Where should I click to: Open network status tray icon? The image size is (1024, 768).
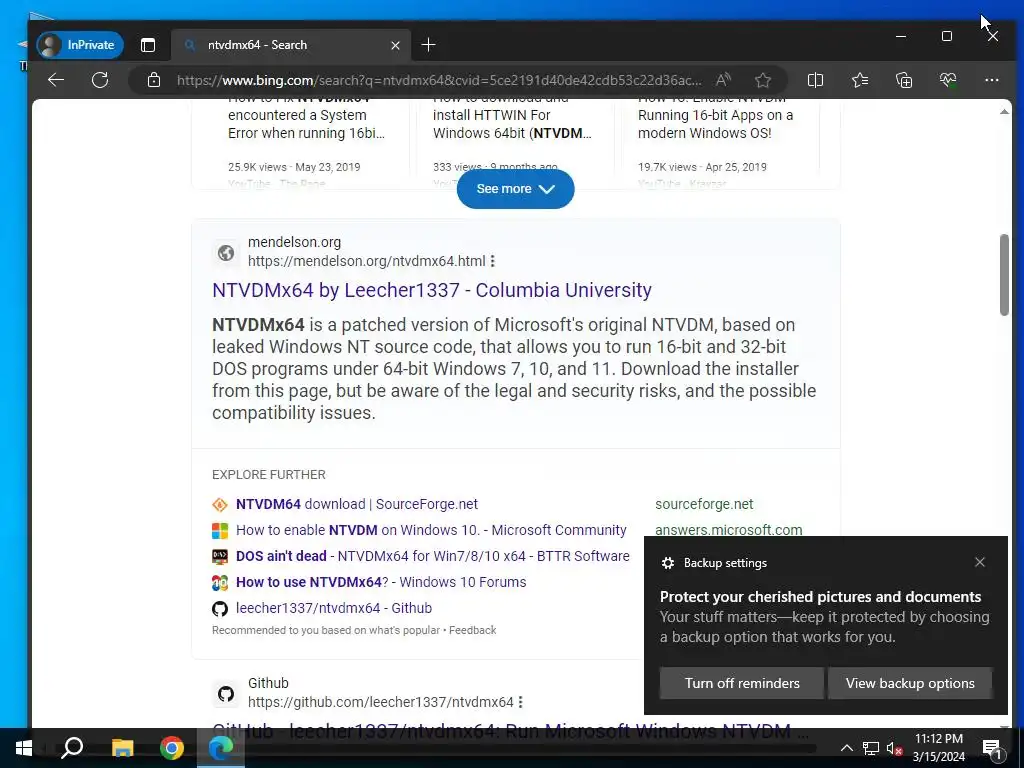871,748
